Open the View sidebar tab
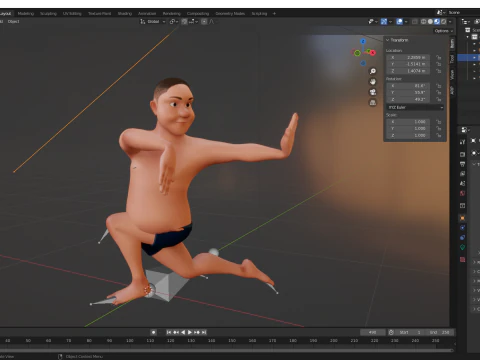Viewport: 480px width, 360px height. [x=452, y=75]
